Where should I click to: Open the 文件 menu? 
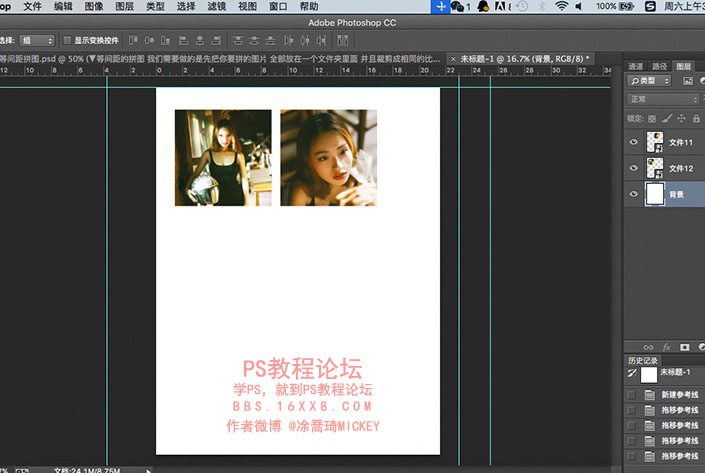(x=32, y=6)
